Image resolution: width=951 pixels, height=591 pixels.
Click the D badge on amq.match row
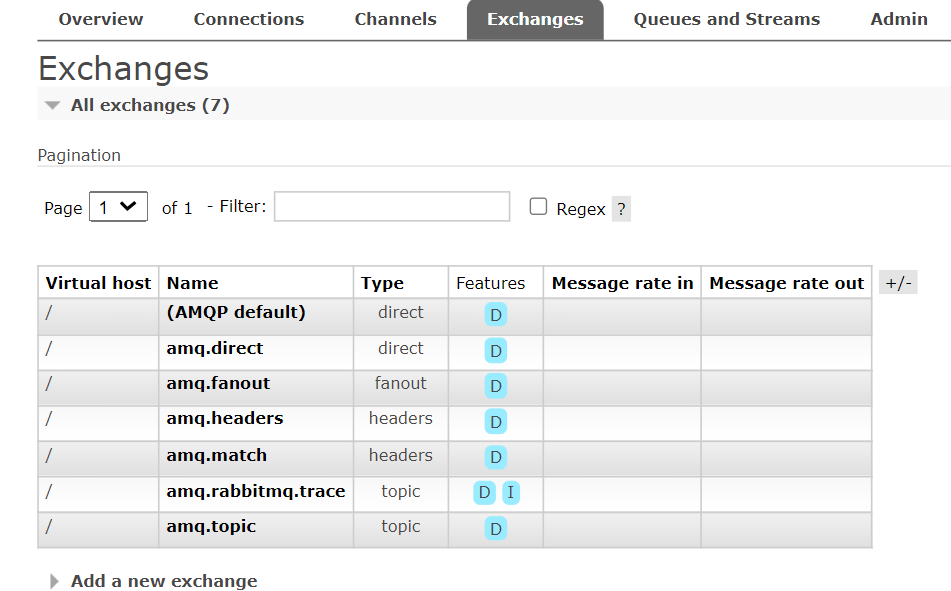pyautogui.click(x=496, y=457)
